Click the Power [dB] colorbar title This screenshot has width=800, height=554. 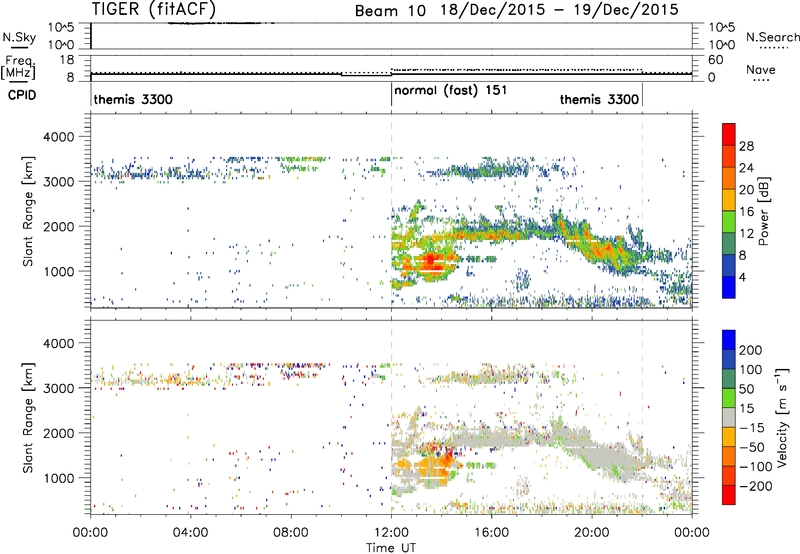click(764, 211)
